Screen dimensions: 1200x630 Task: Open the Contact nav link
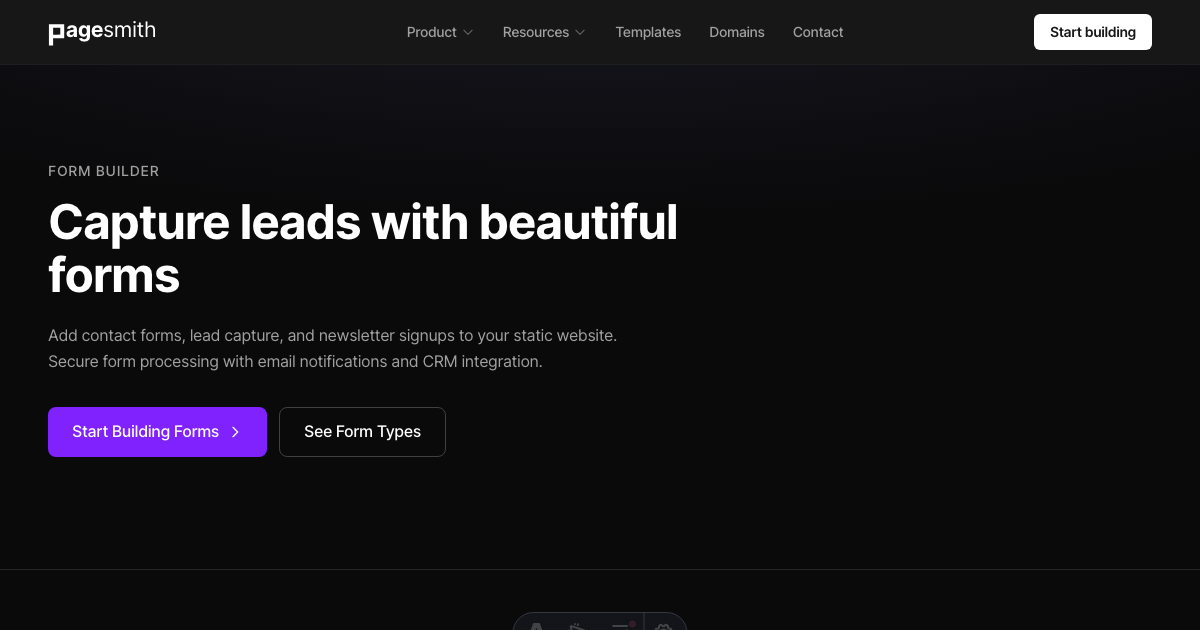(818, 32)
